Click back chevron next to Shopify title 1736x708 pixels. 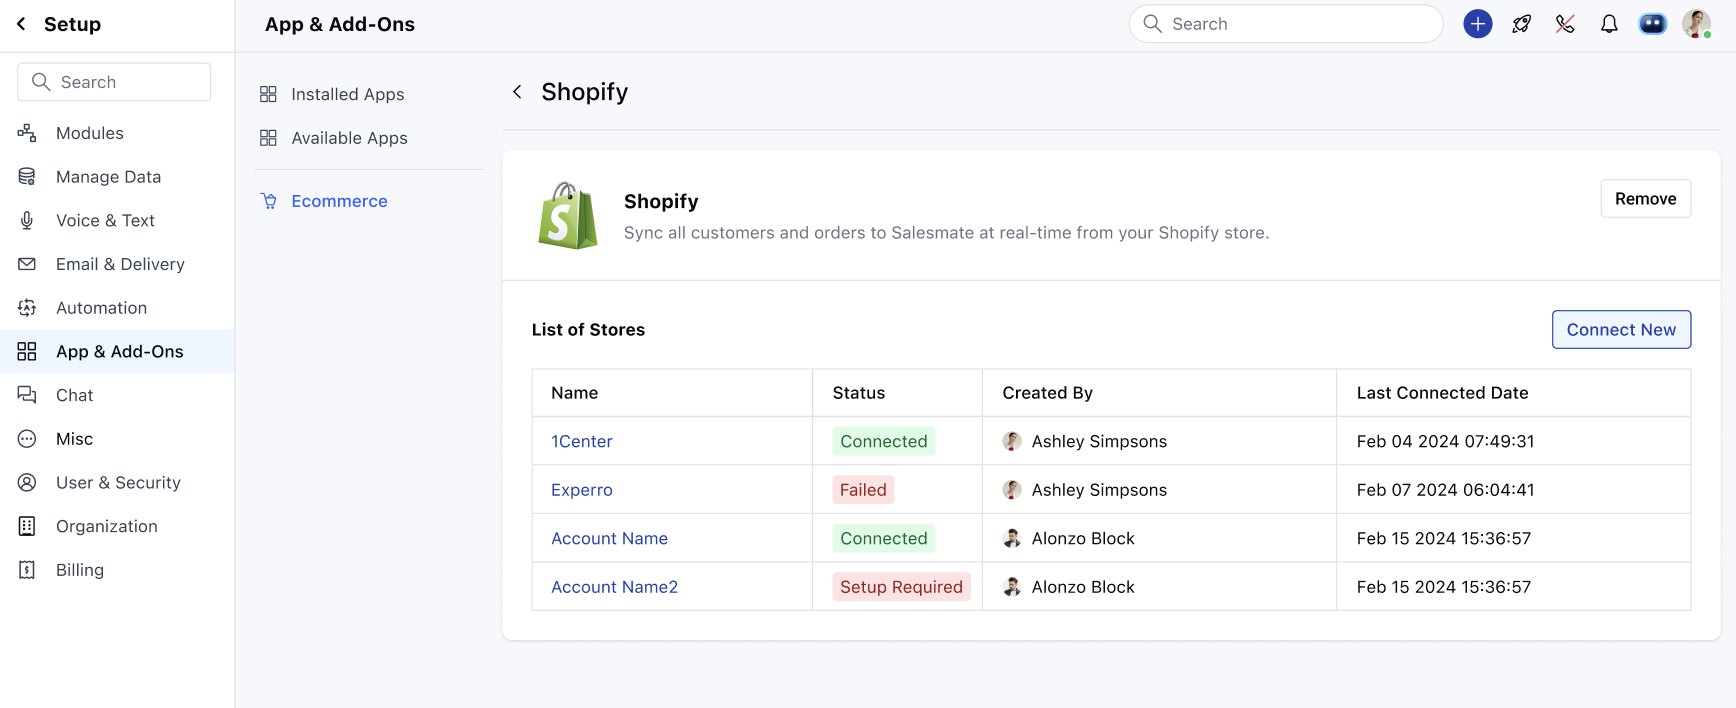[x=517, y=92]
